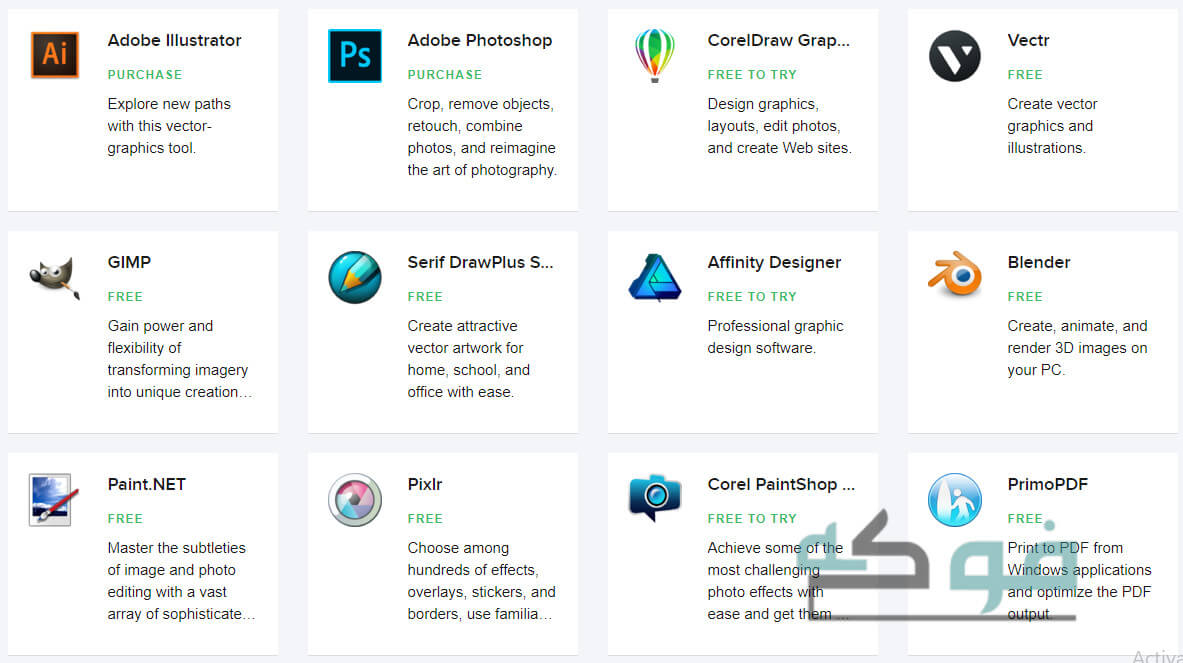Go to the Serif DrawPlus S... title

point(481,262)
